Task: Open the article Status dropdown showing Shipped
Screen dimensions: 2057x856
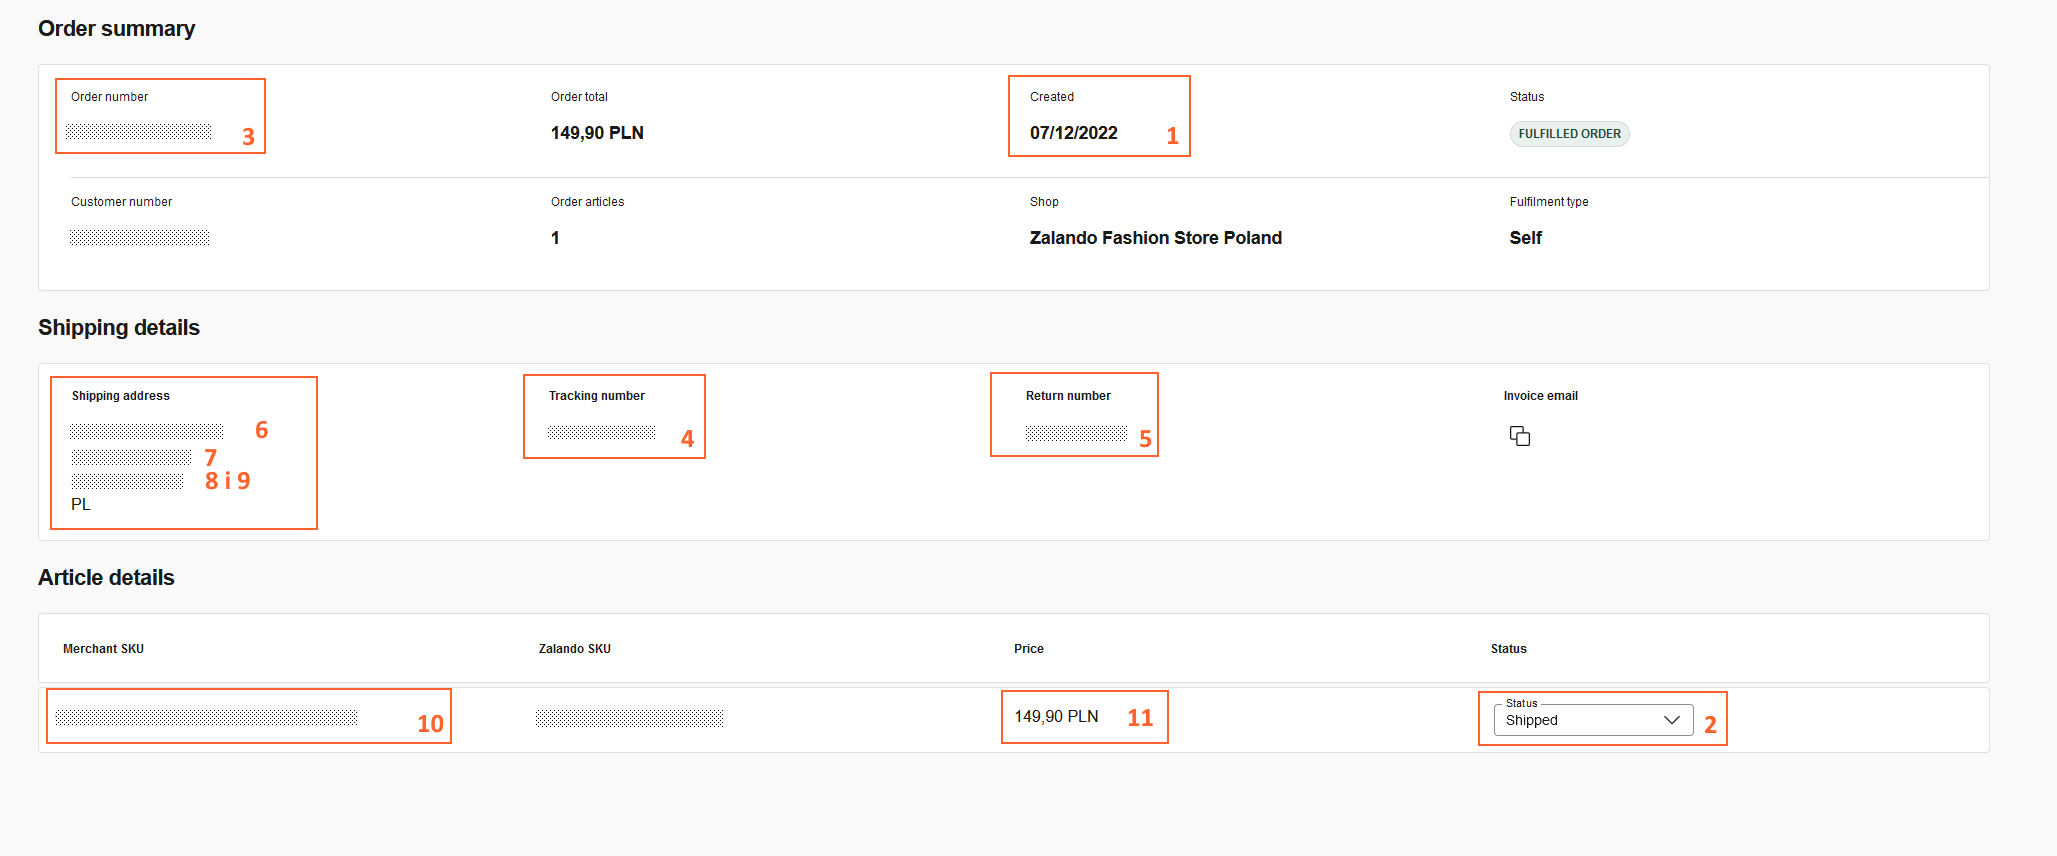Action: [x=1580, y=720]
